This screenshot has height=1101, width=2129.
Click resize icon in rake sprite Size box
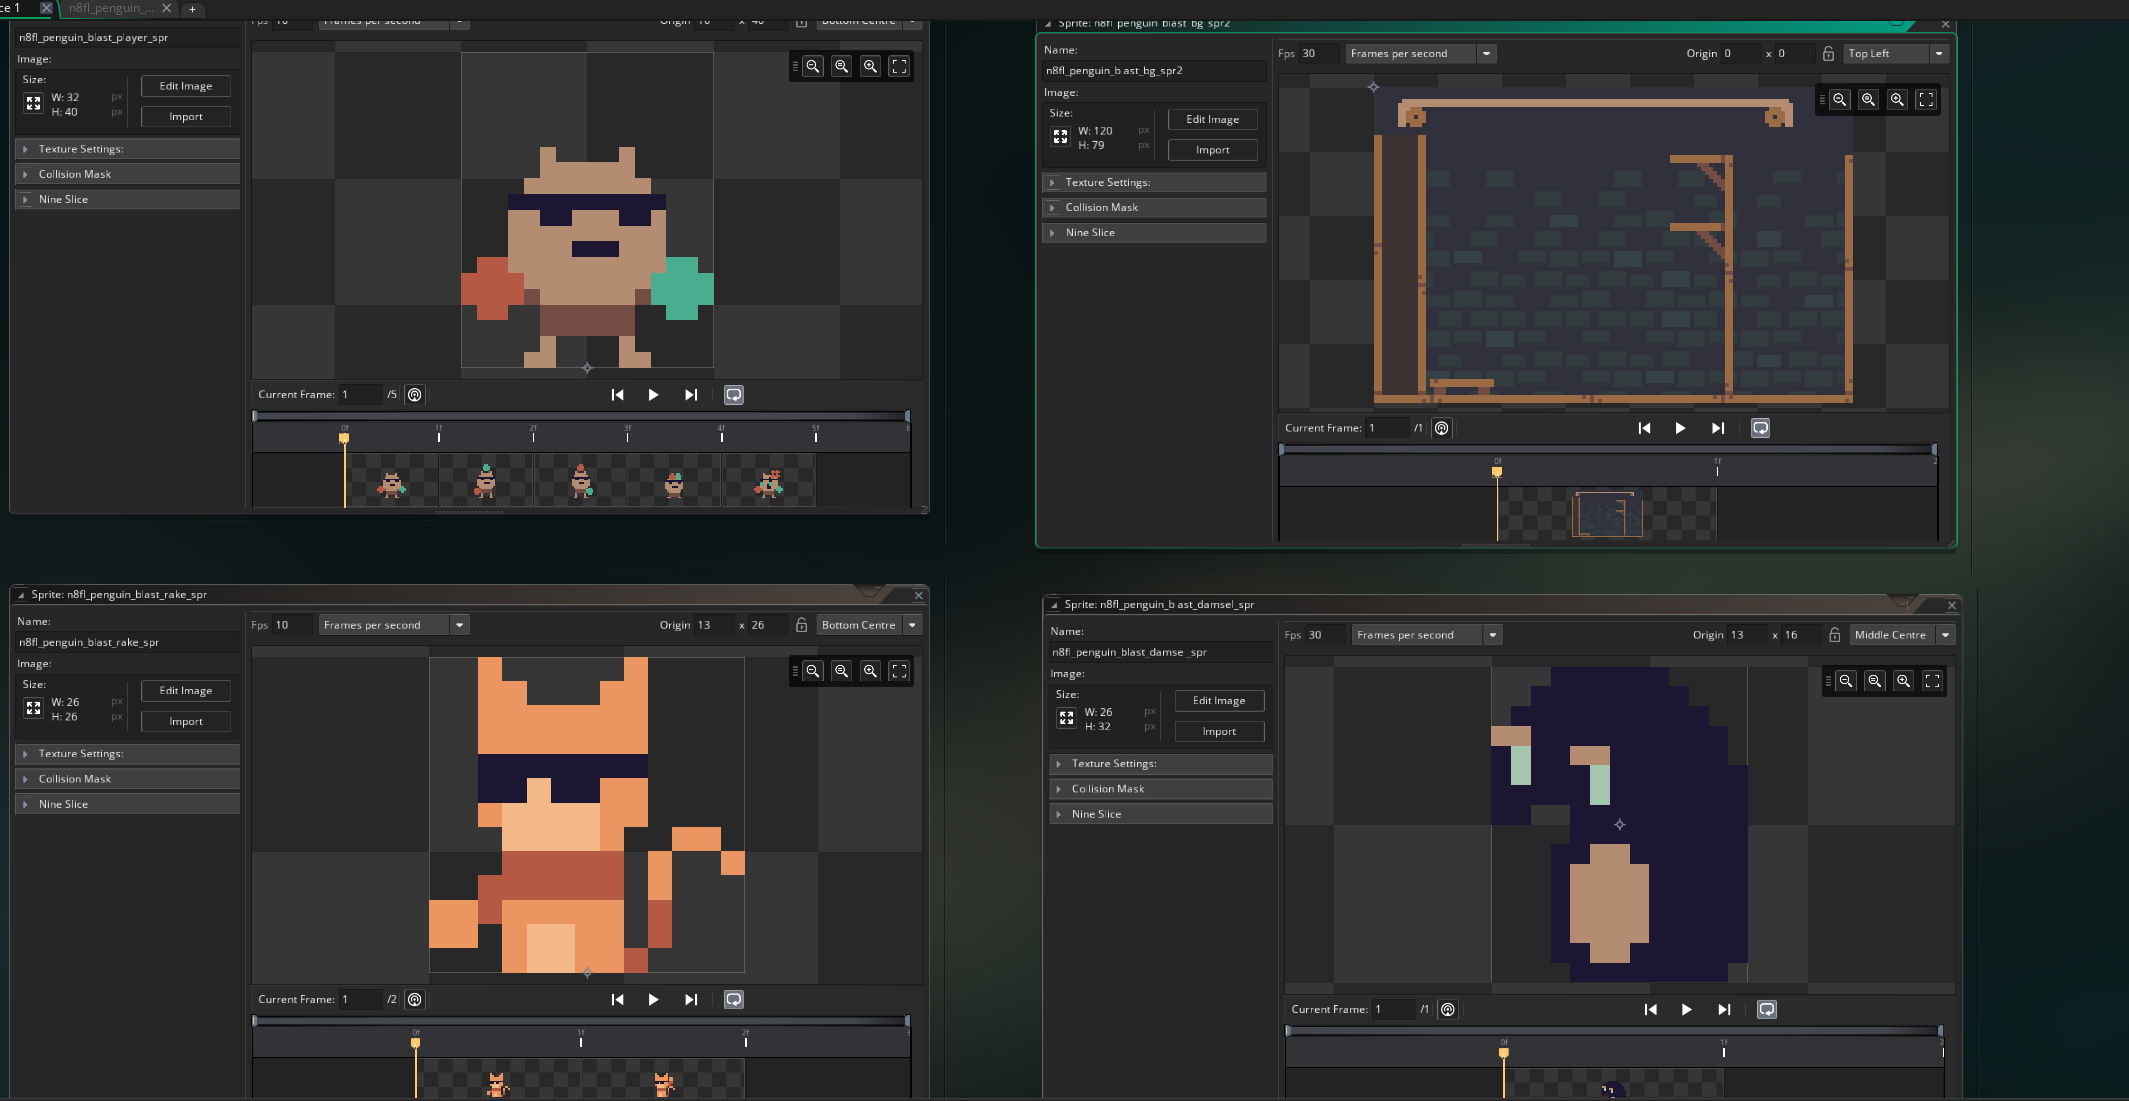point(34,708)
